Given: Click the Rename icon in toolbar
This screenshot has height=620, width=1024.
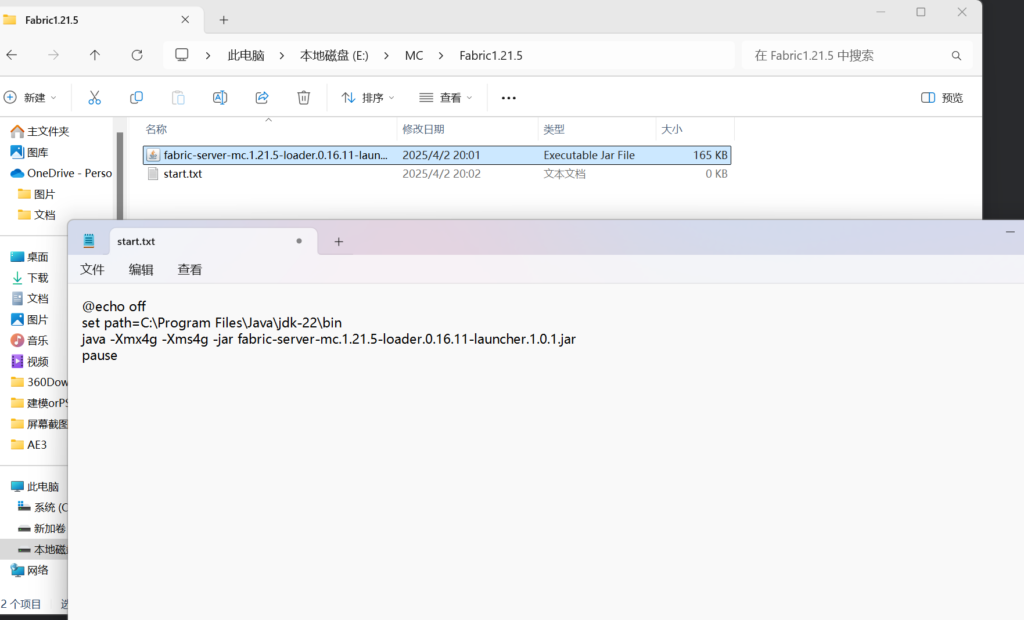Looking at the screenshot, I should [x=220, y=97].
